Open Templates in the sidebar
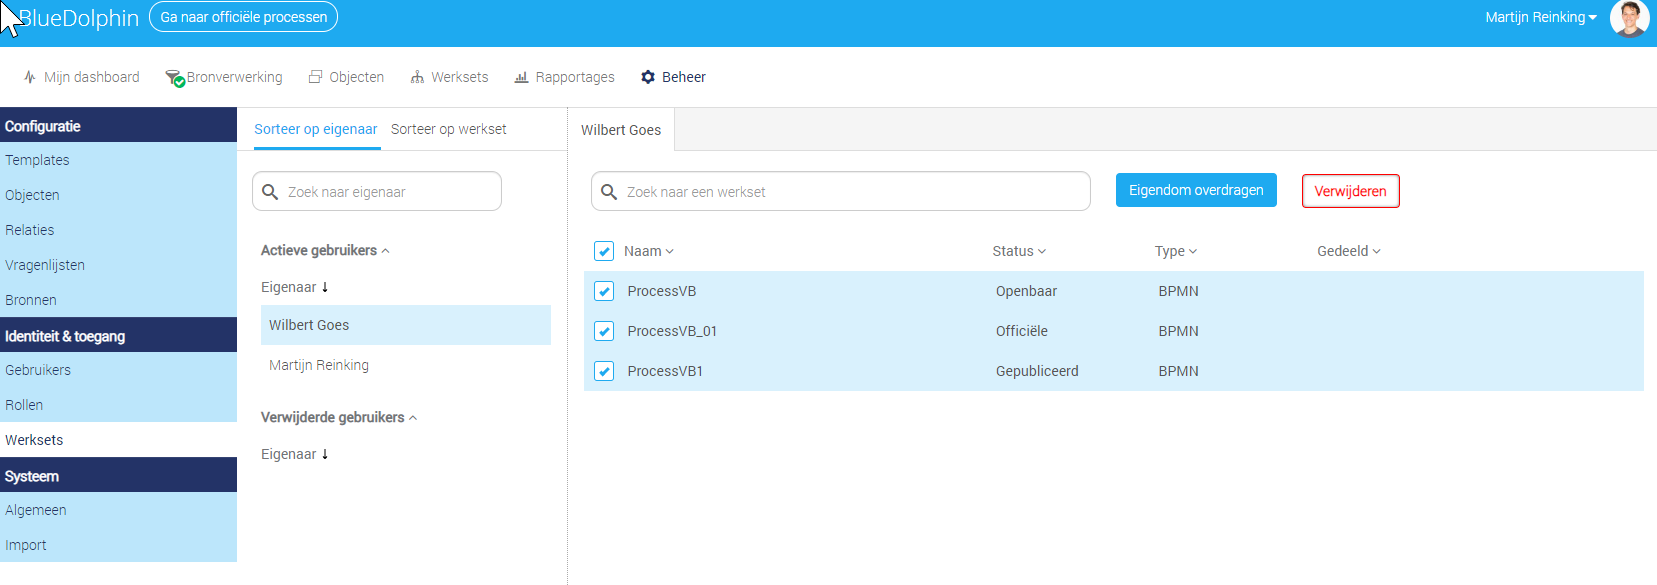The width and height of the screenshot is (1657, 585). tap(118, 160)
